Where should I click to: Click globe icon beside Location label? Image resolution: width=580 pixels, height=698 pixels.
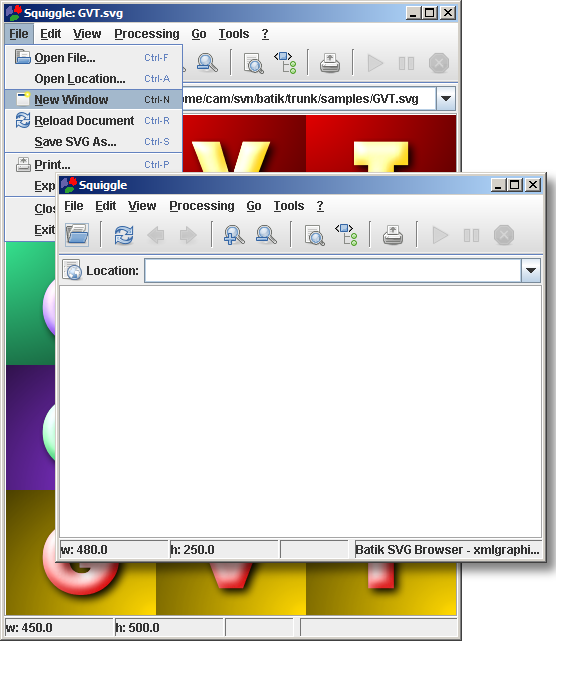pyautogui.click(x=72, y=270)
